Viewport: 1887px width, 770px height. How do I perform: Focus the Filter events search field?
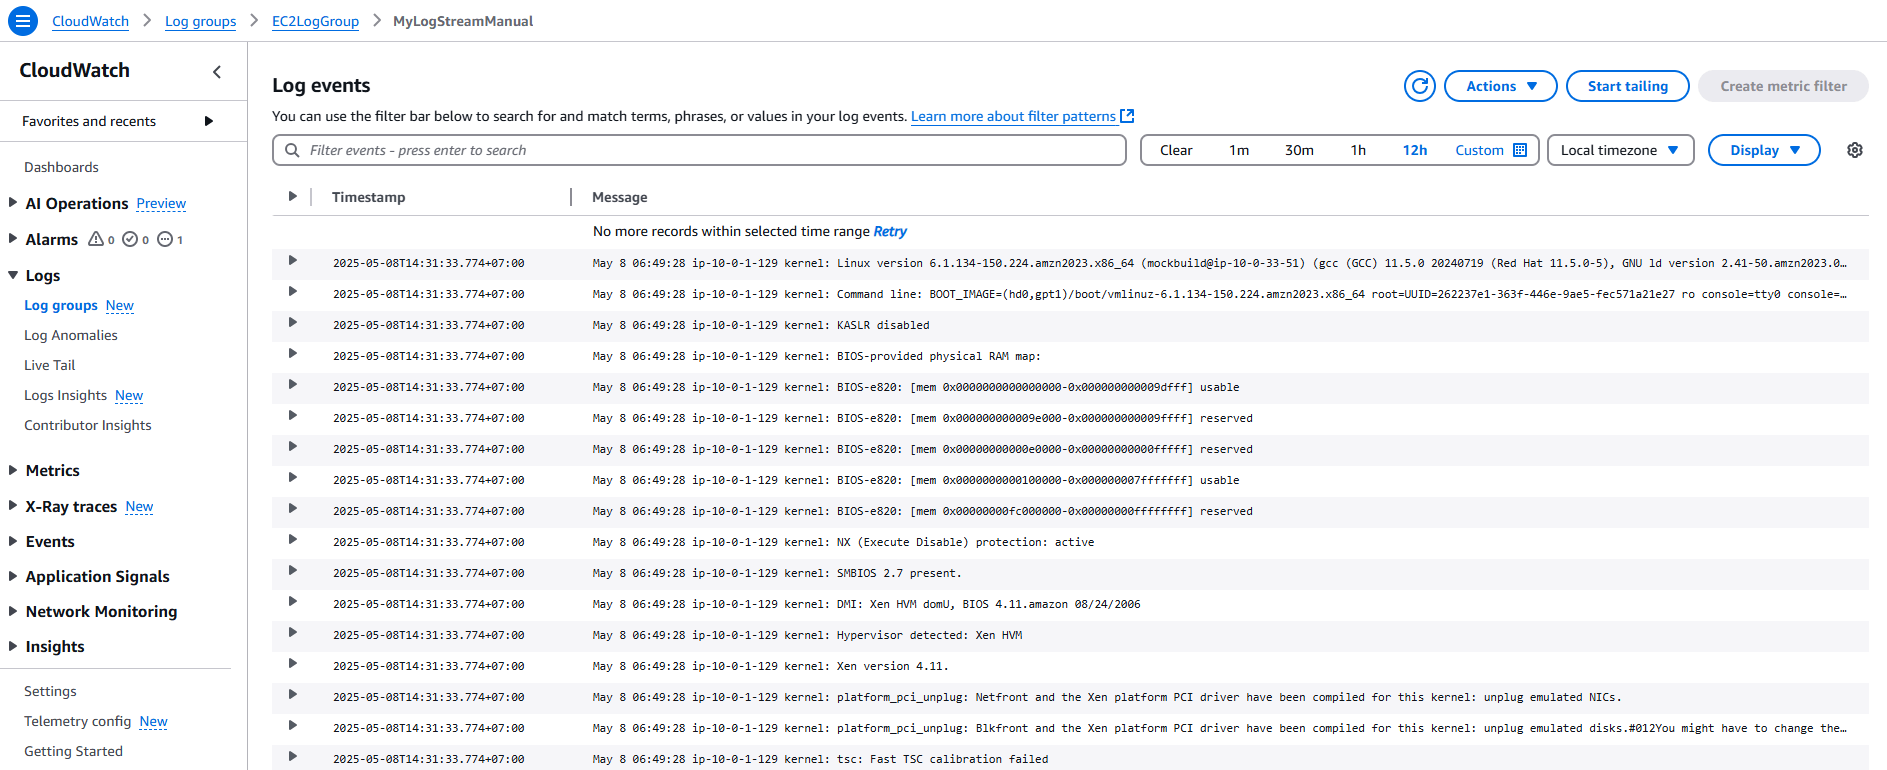(x=699, y=150)
